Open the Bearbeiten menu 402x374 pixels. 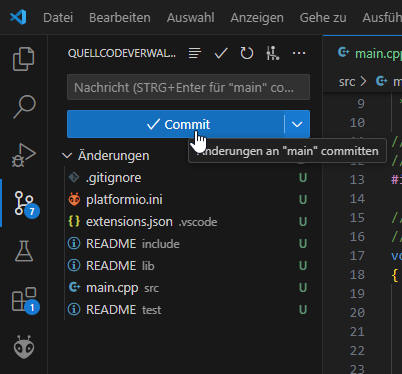[120, 18]
